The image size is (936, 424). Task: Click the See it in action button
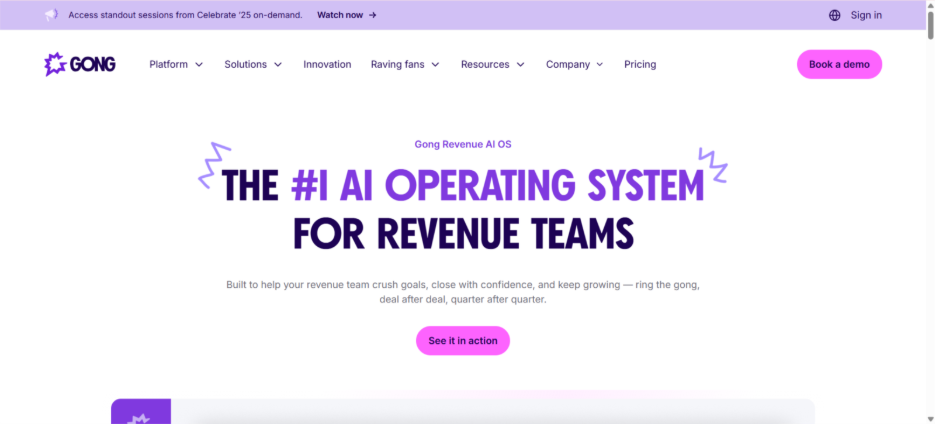(x=463, y=341)
